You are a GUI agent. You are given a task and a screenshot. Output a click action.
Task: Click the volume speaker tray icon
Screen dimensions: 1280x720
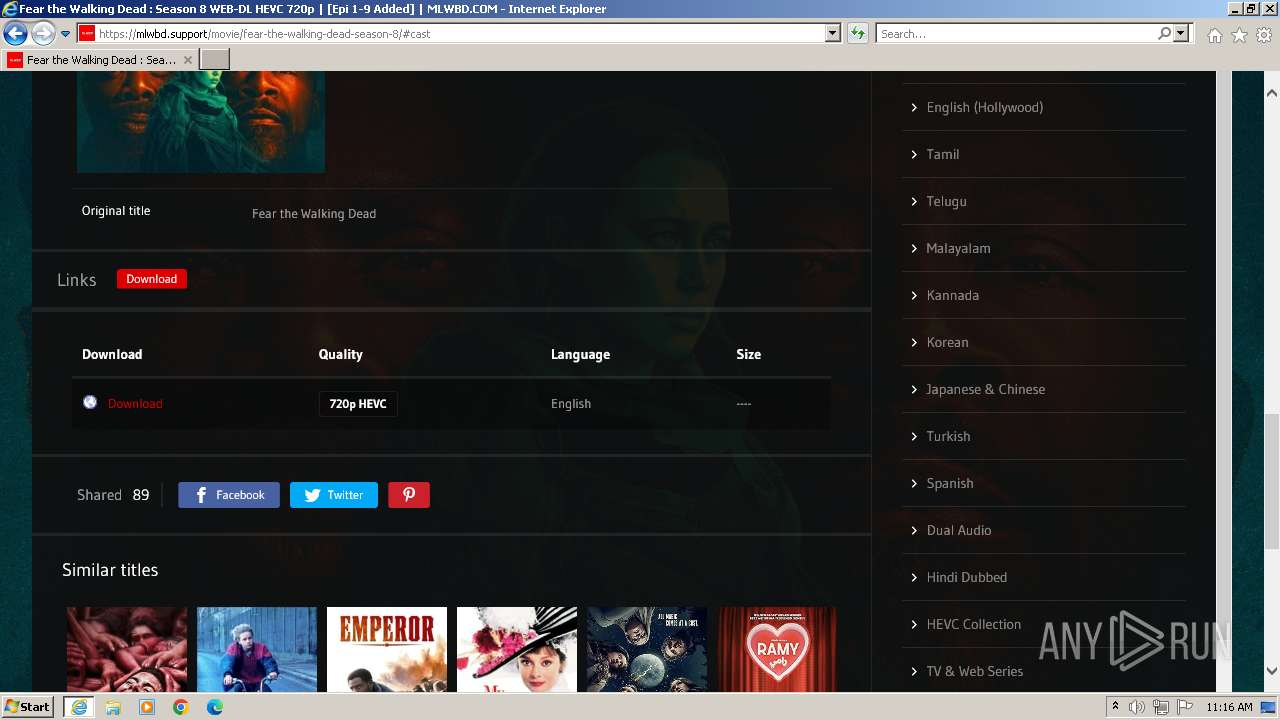[x=1137, y=707]
